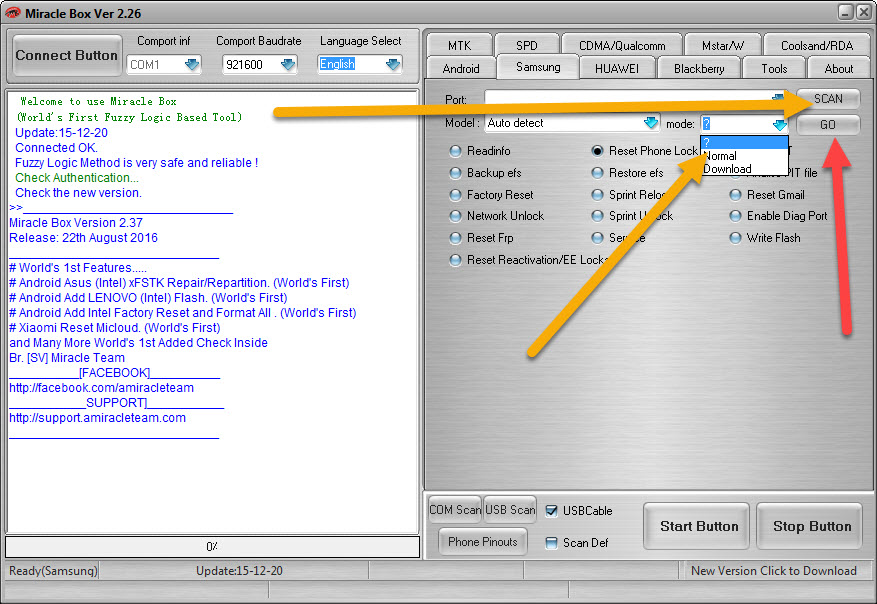
Task: Choose Download in the mode list
Action: (x=744, y=169)
